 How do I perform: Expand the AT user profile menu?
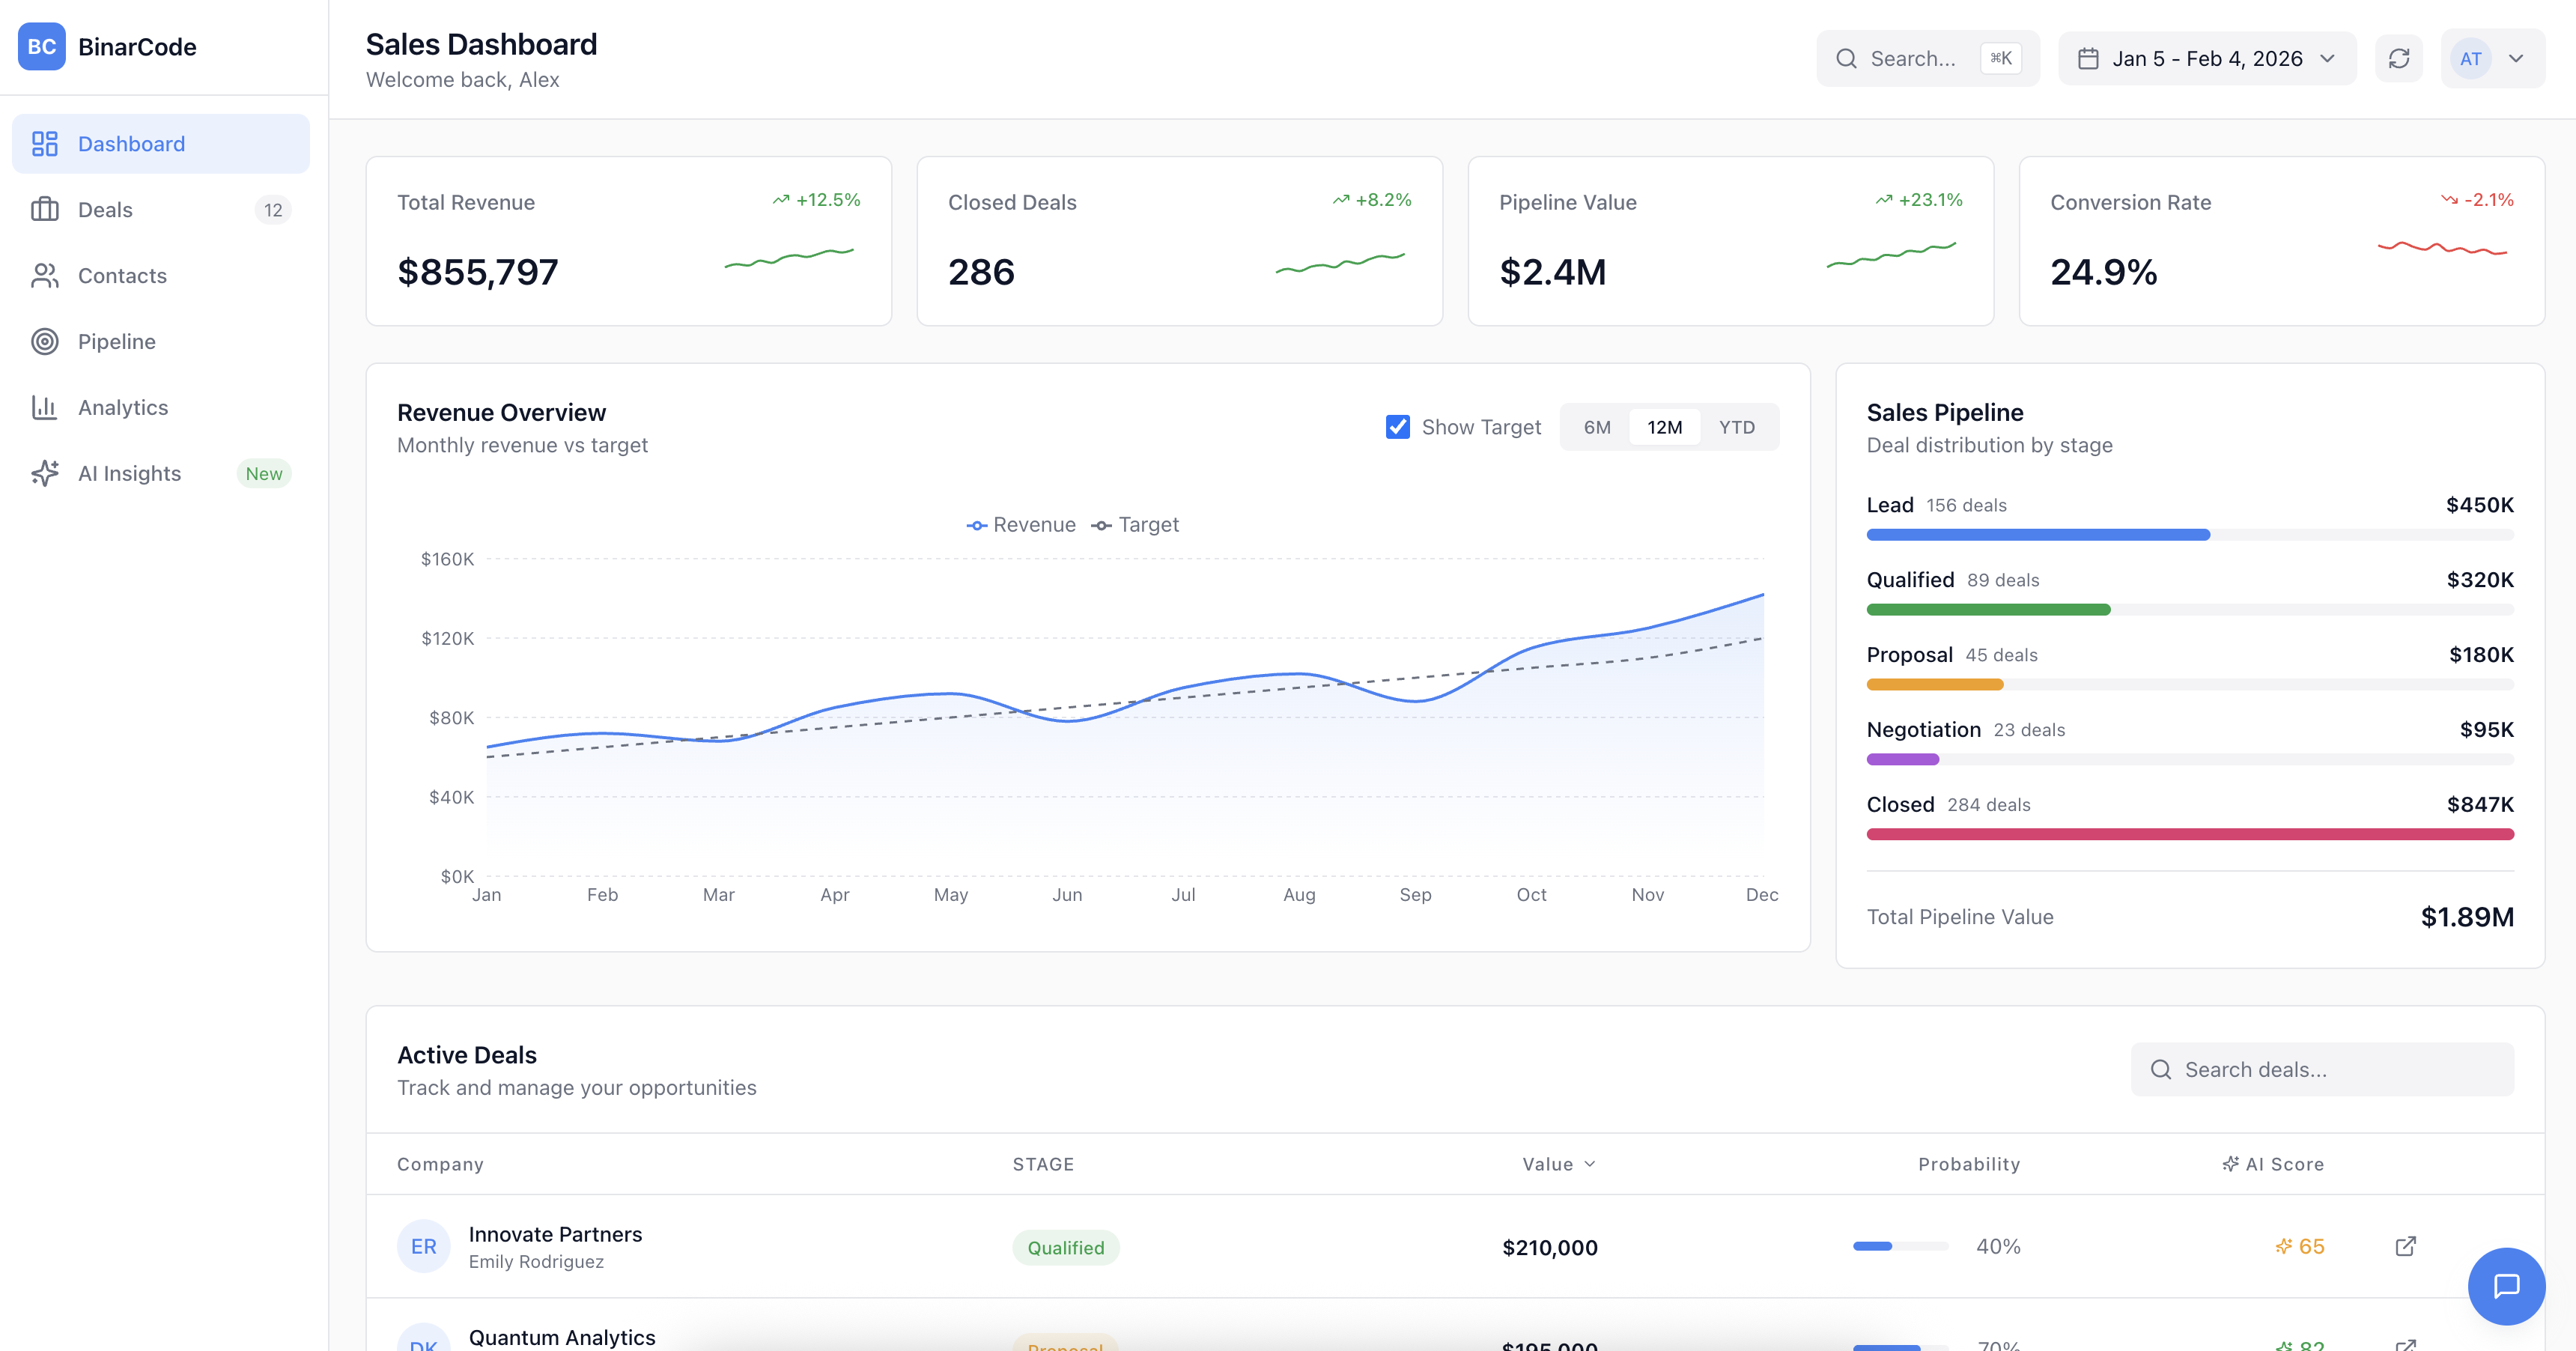2492,58
